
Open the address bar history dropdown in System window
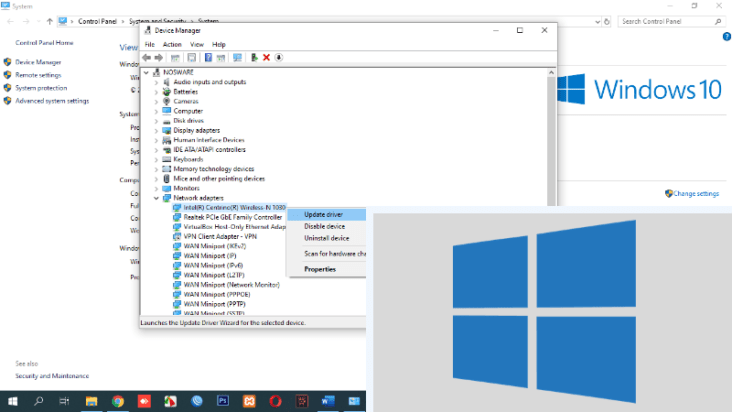coord(597,21)
